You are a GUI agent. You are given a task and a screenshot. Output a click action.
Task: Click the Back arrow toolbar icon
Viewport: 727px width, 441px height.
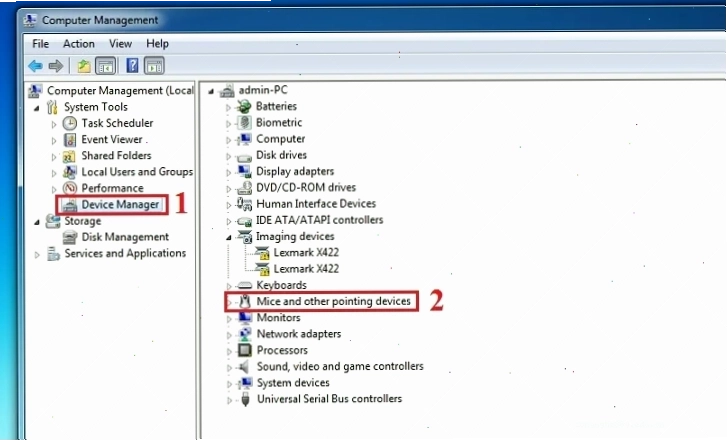[x=35, y=66]
